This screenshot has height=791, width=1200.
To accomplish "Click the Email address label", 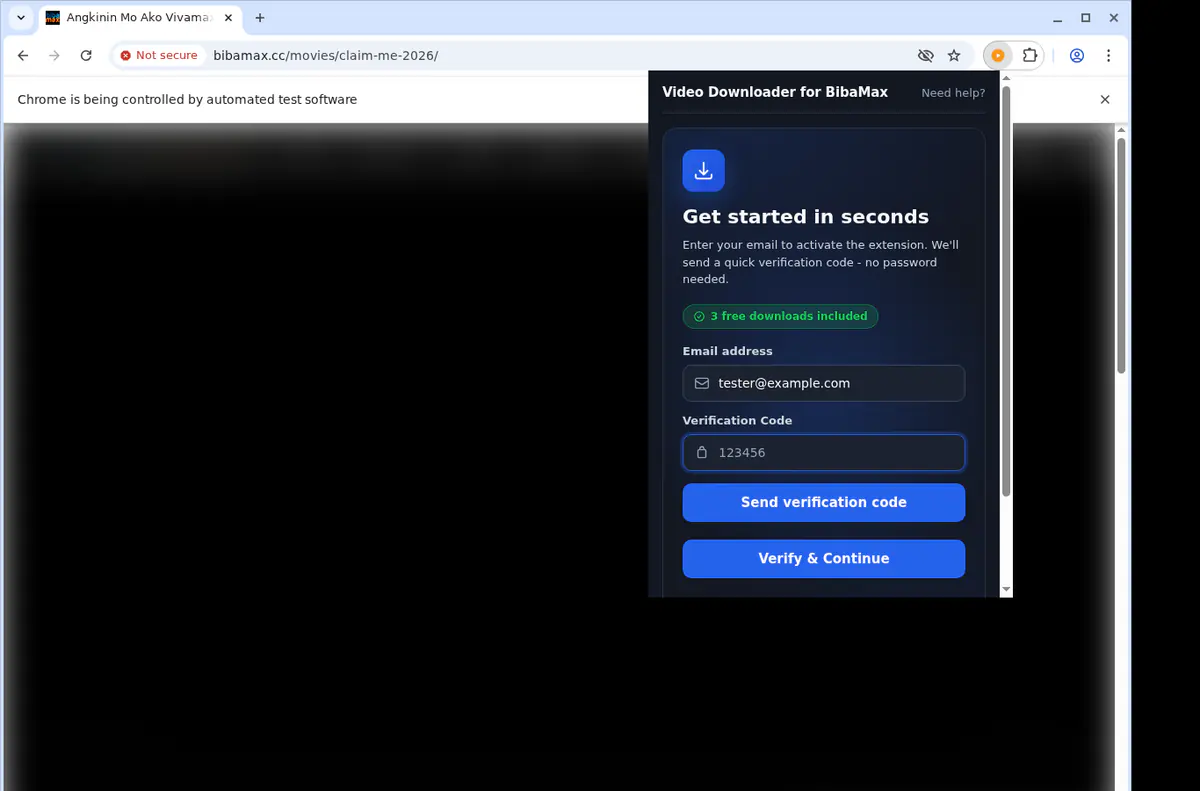I will click(x=728, y=351).
